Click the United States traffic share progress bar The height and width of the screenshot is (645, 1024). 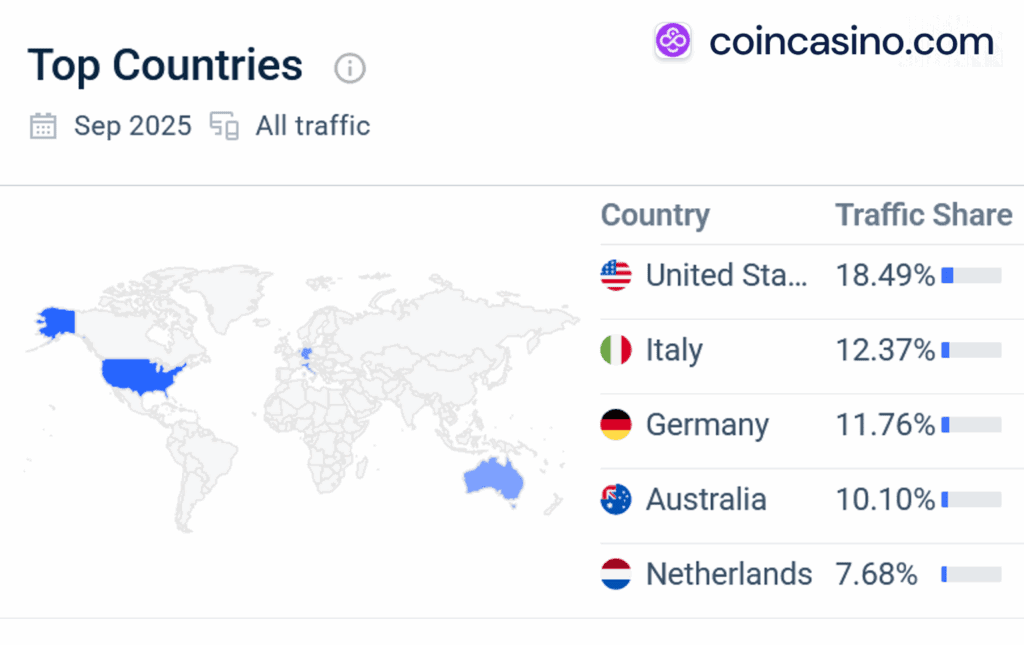pos(972,274)
